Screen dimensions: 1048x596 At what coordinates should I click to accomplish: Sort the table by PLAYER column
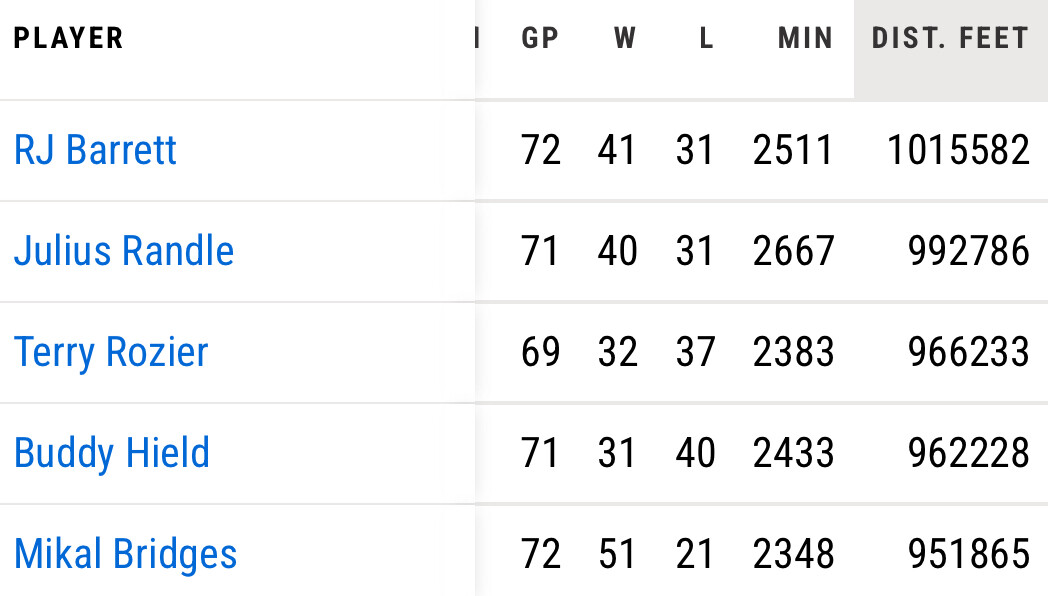point(69,39)
